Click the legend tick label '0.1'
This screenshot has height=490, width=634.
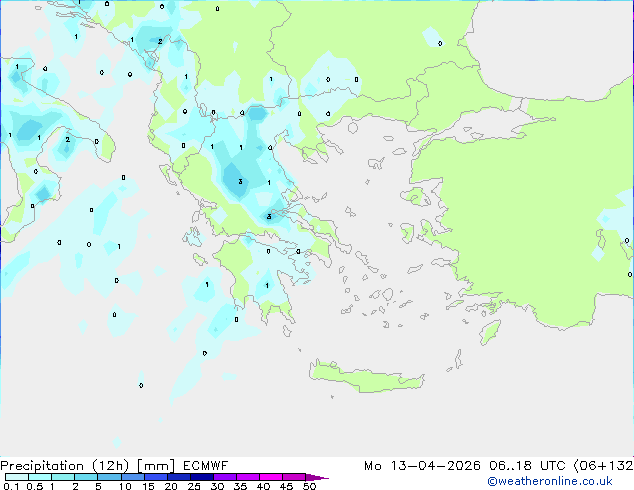(x=11, y=486)
